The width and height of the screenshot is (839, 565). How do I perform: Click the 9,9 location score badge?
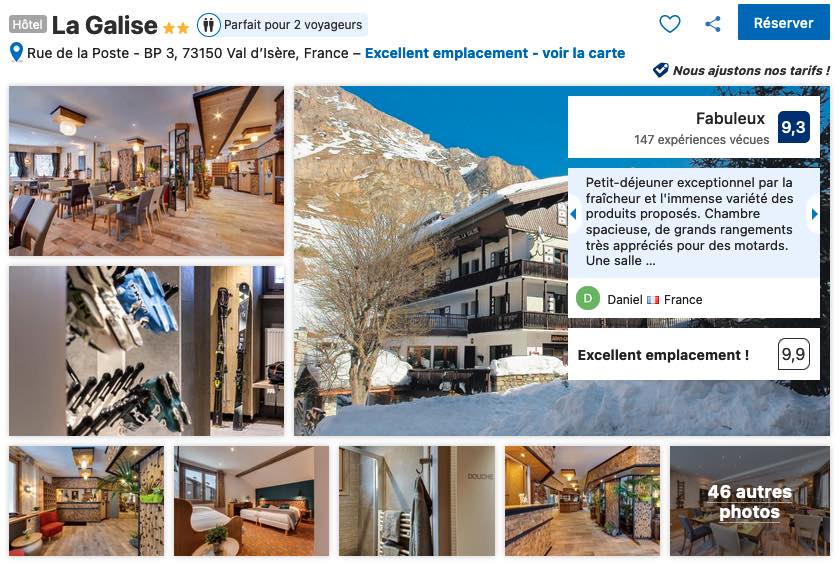tap(793, 354)
